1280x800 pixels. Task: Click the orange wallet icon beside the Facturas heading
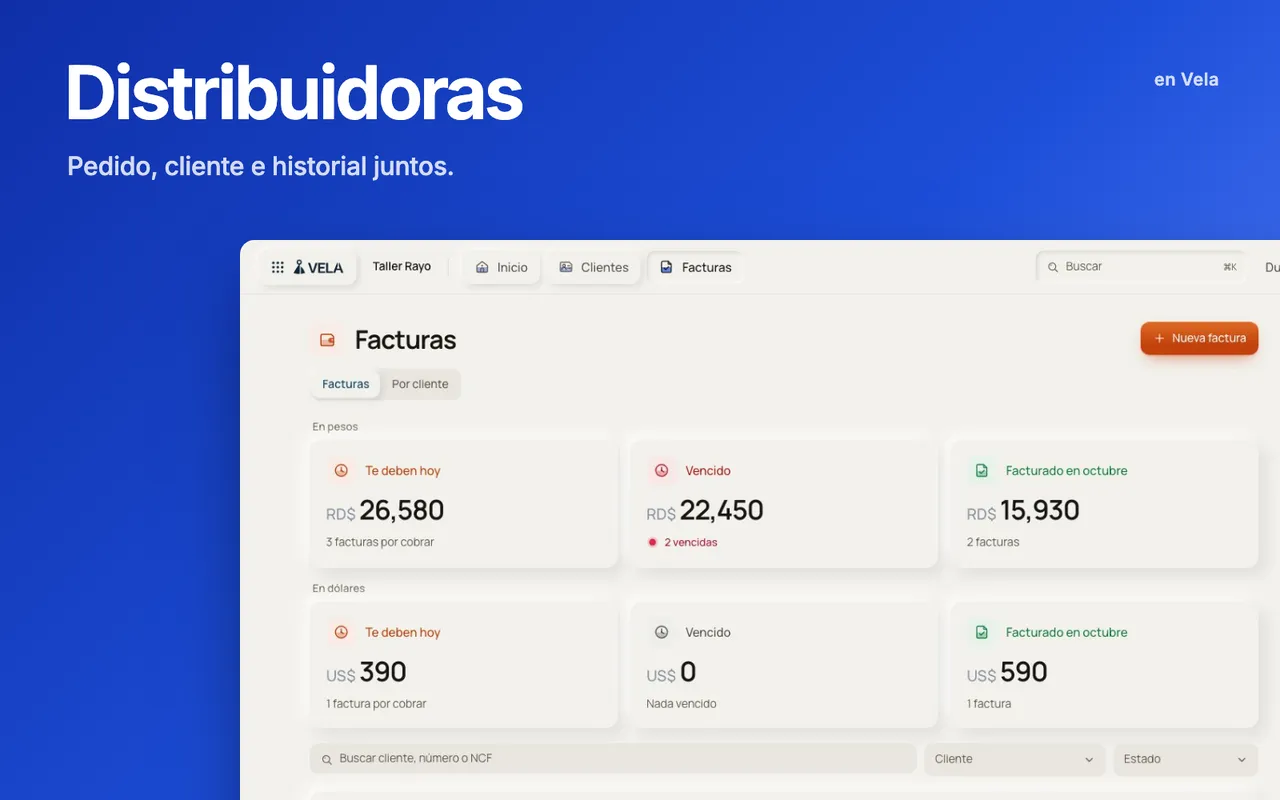(x=327, y=340)
